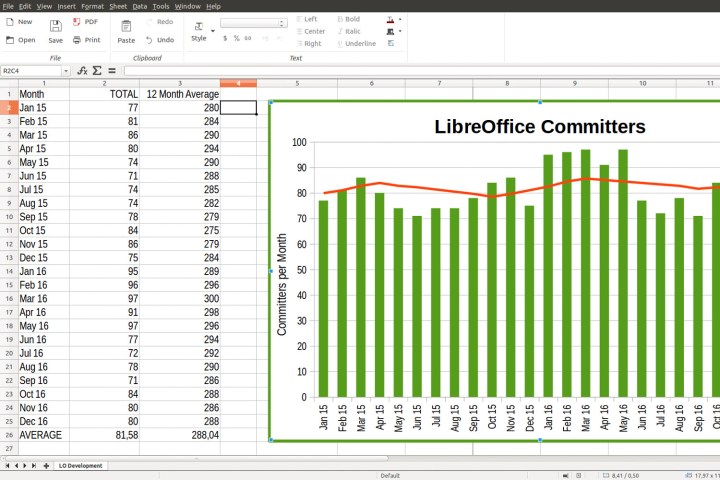Toggle Italic text formatting
The width and height of the screenshot is (720, 480).
pos(349,31)
